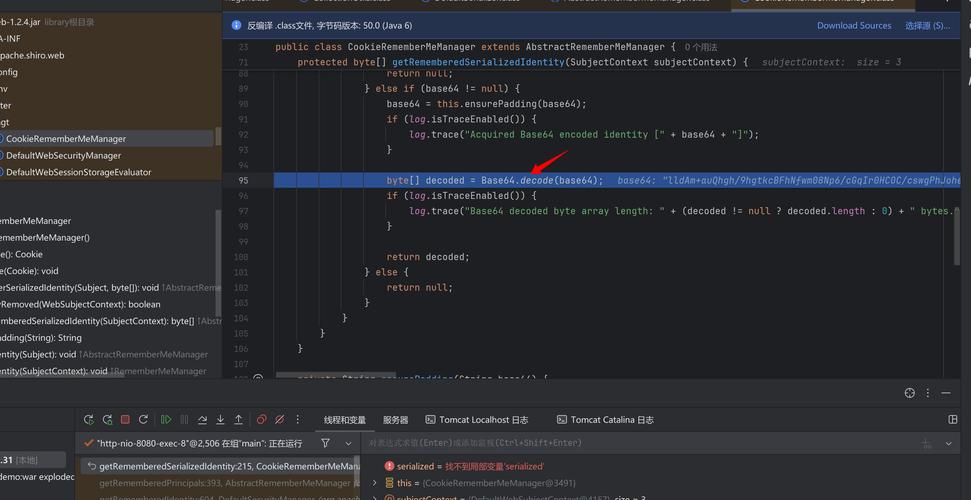Open the thread selector dropdown chevron
Image resolution: width=971 pixels, height=500 pixels.
[x=349, y=442]
